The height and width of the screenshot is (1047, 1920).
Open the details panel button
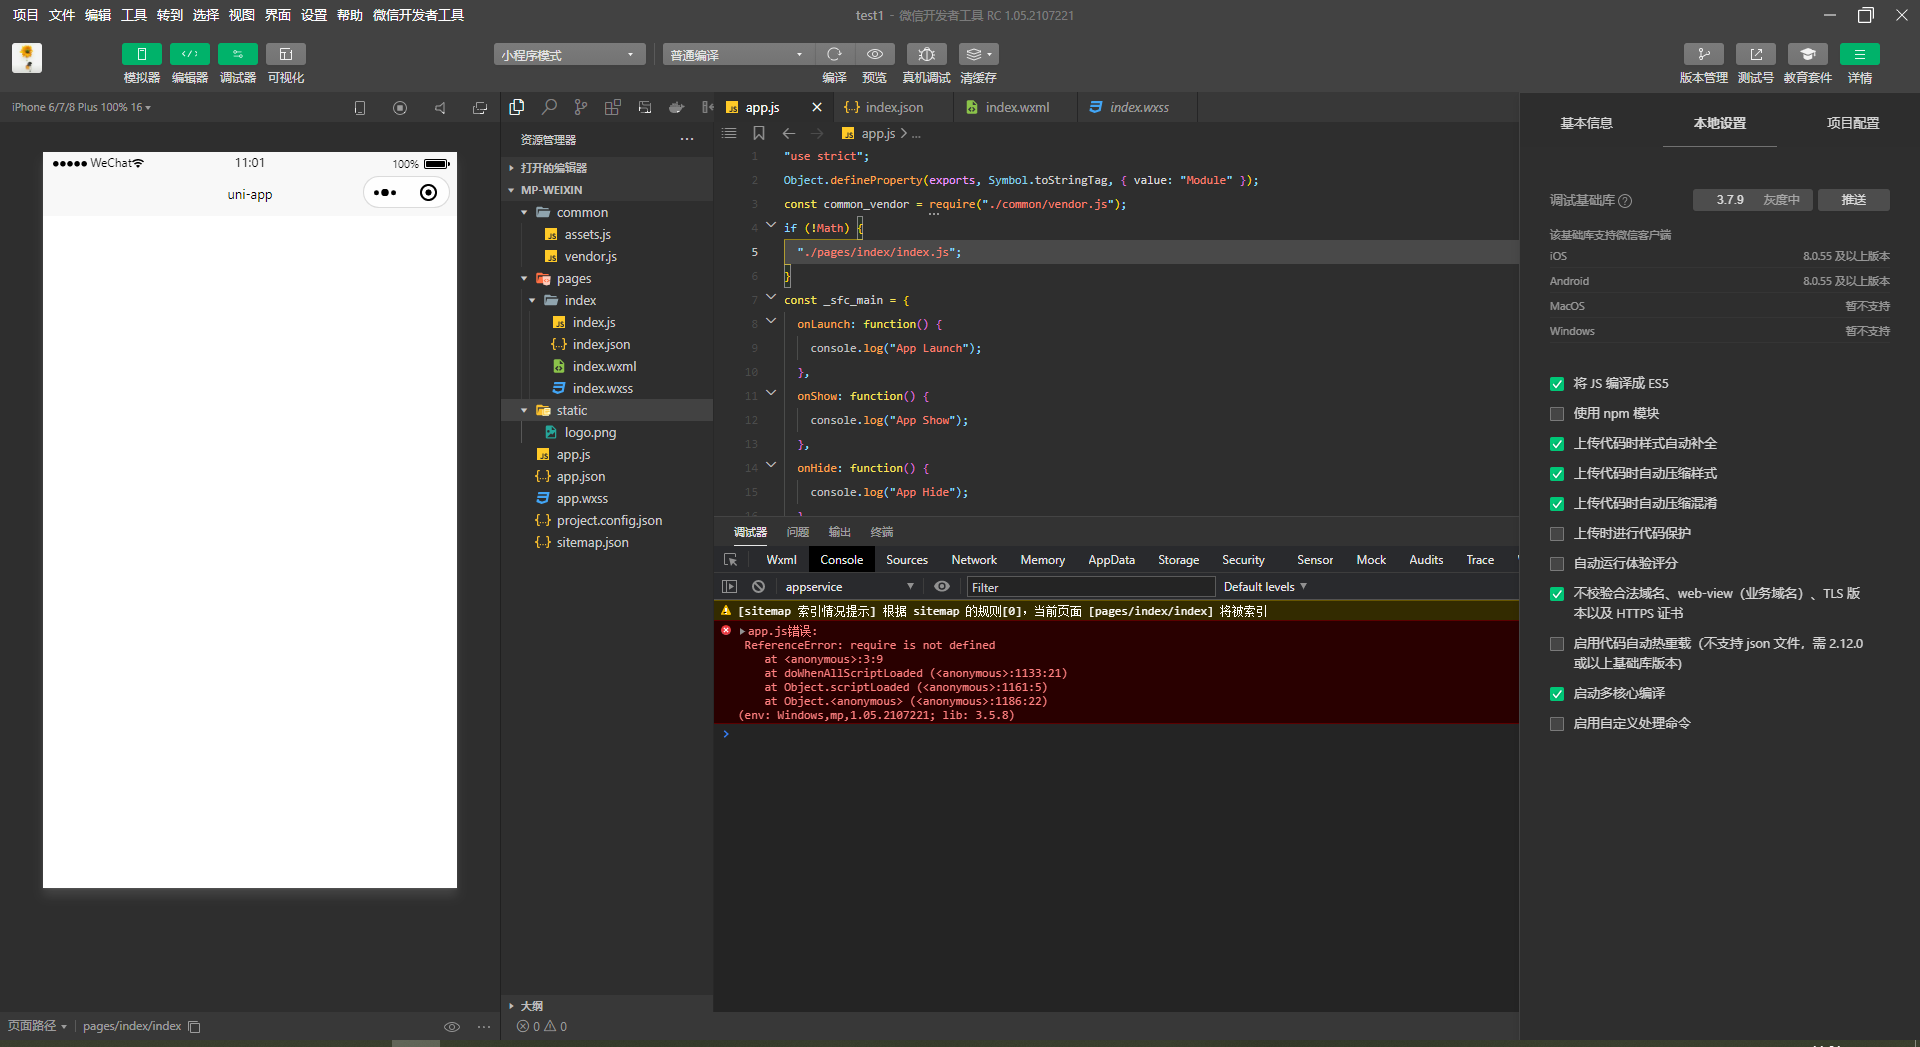point(1859,54)
